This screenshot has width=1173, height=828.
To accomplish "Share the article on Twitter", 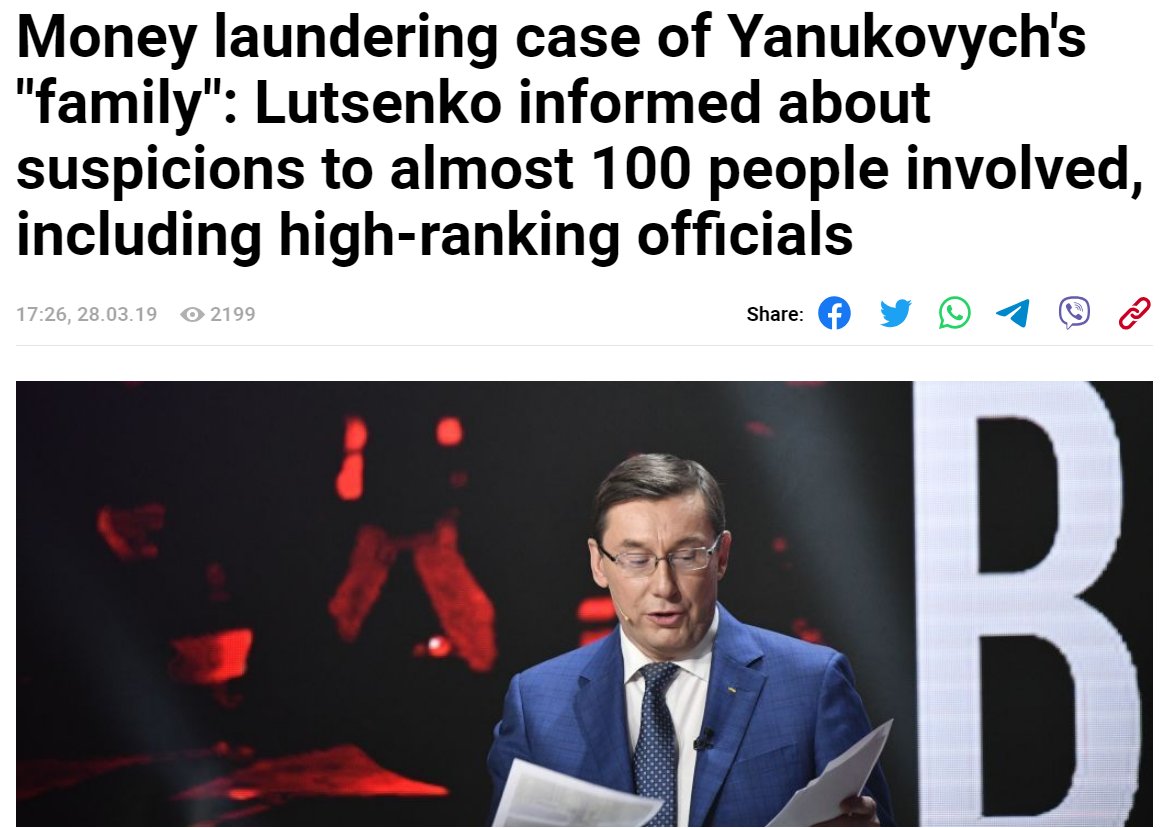I will click(x=895, y=313).
